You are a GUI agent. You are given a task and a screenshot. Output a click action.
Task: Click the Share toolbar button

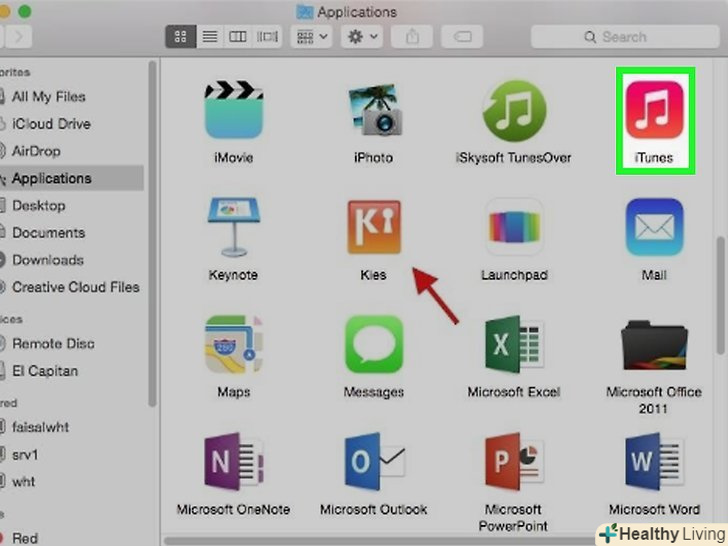tap(412, 36)
